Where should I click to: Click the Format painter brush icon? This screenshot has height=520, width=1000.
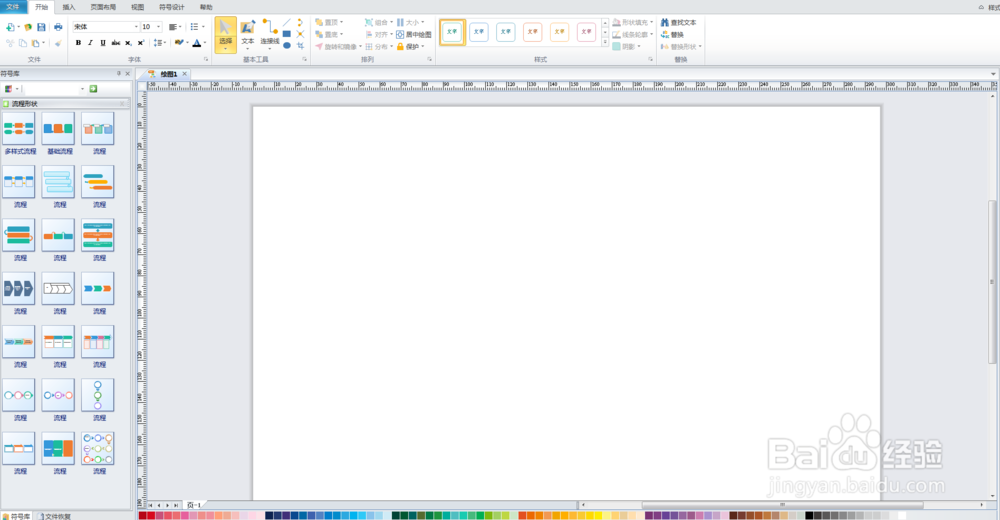pos(58,43)
